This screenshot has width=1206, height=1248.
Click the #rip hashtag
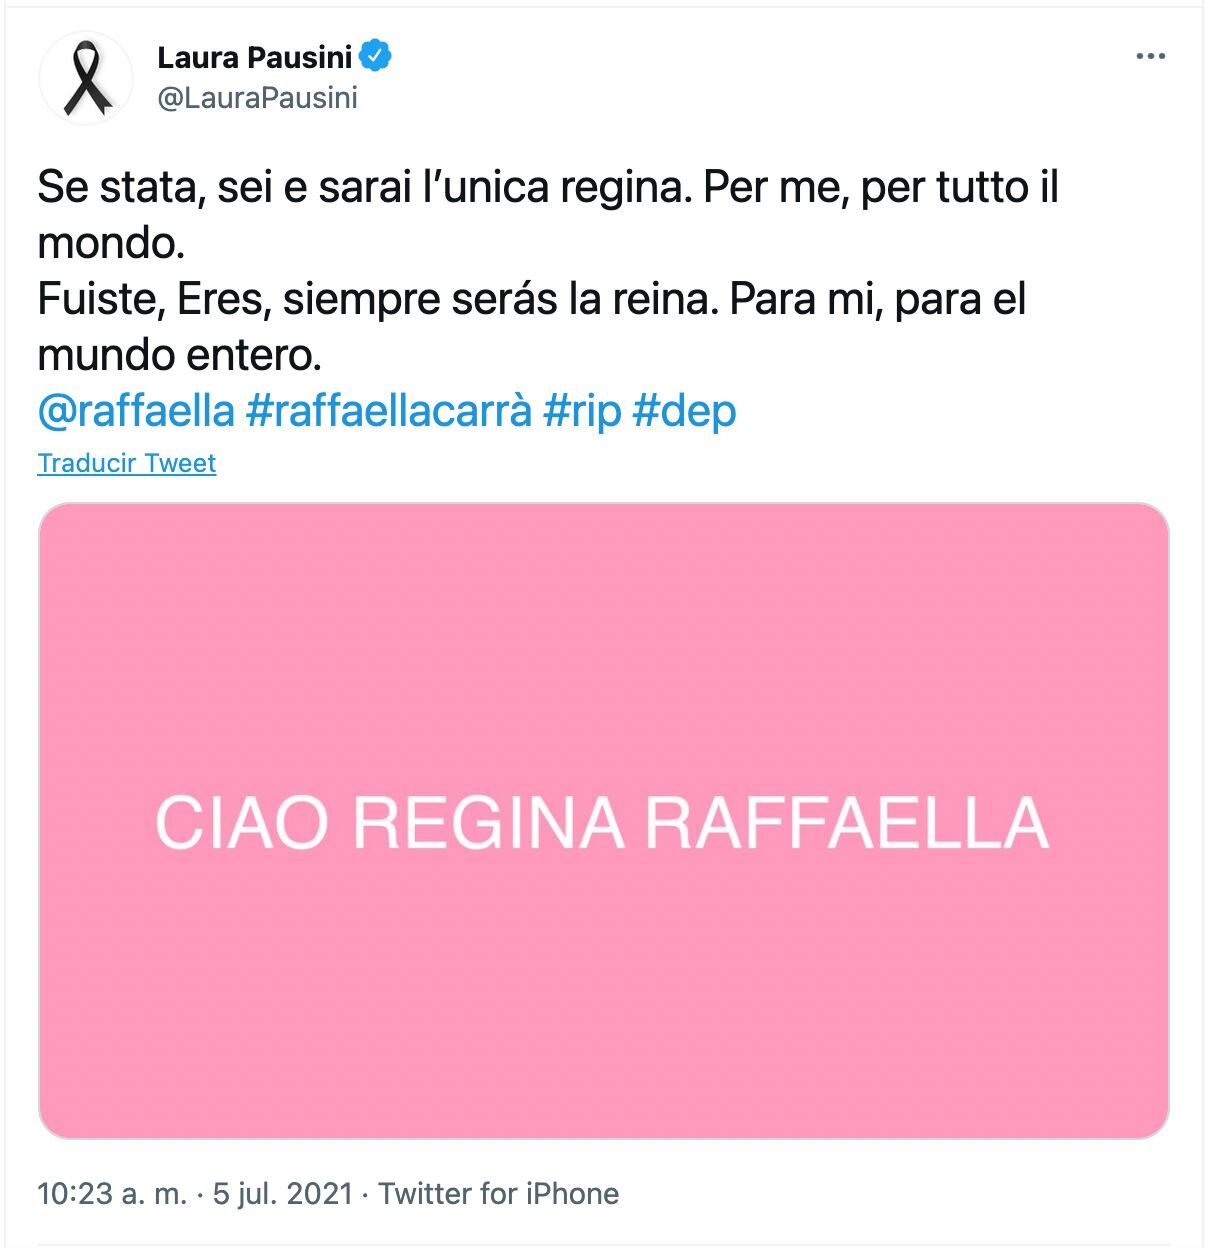click(582, 411)
